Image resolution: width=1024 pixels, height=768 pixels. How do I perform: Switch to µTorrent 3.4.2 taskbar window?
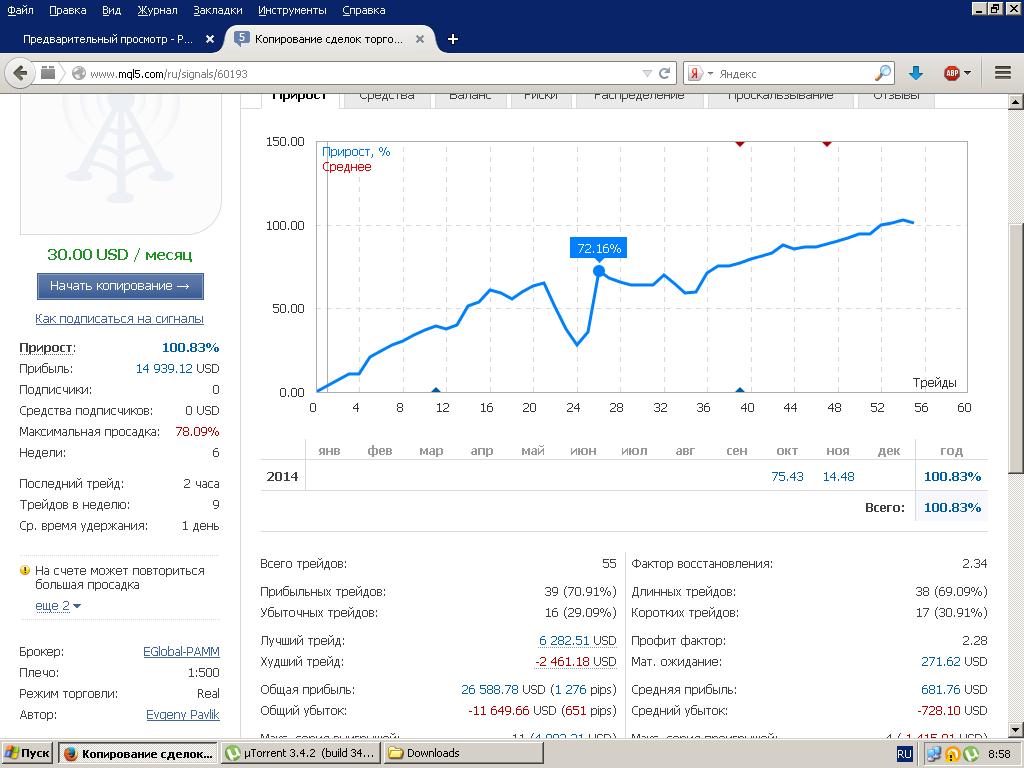coord(300,753)
